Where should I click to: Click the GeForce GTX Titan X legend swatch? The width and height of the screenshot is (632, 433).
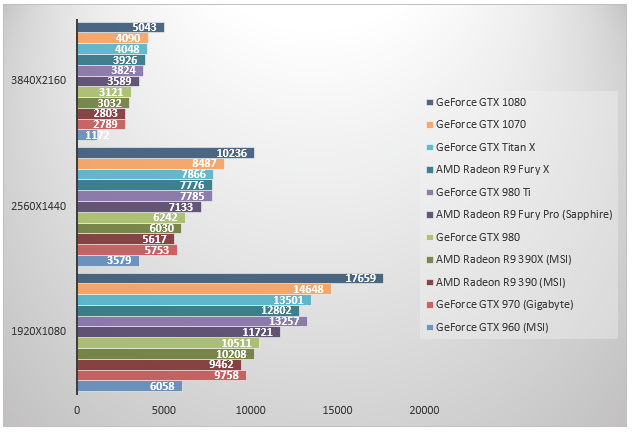click(x=430, y=148)
